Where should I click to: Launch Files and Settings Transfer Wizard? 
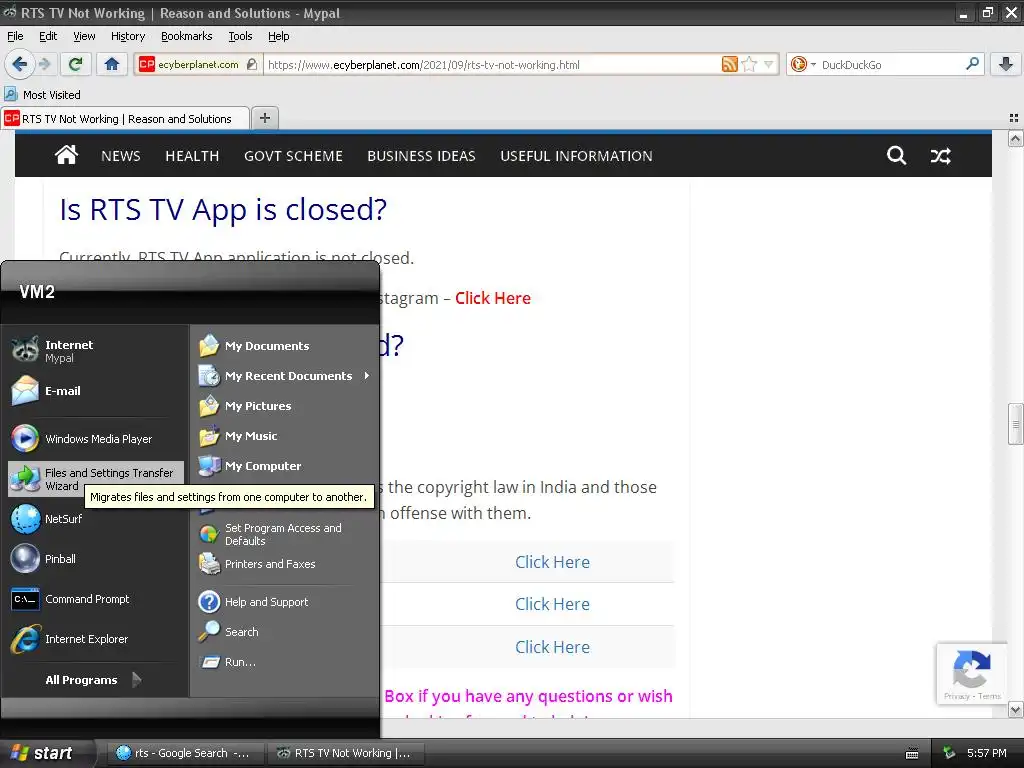(x=97, y=479)
